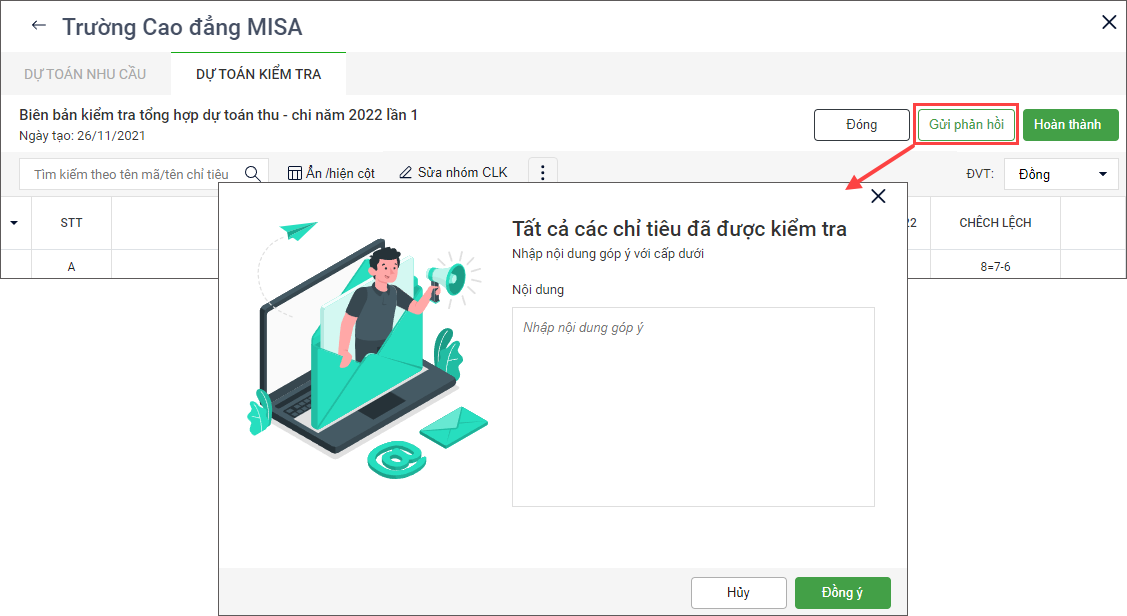Click the STT column header
Screen dimensions: 1127x616
tap(71, 223)
